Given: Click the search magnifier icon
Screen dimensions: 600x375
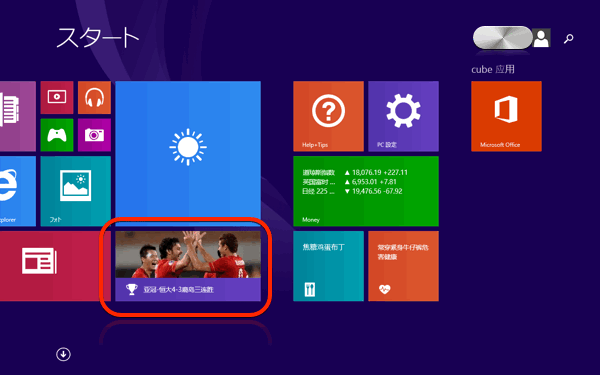Looking at the screenshot, I should (x=569, y=38).
